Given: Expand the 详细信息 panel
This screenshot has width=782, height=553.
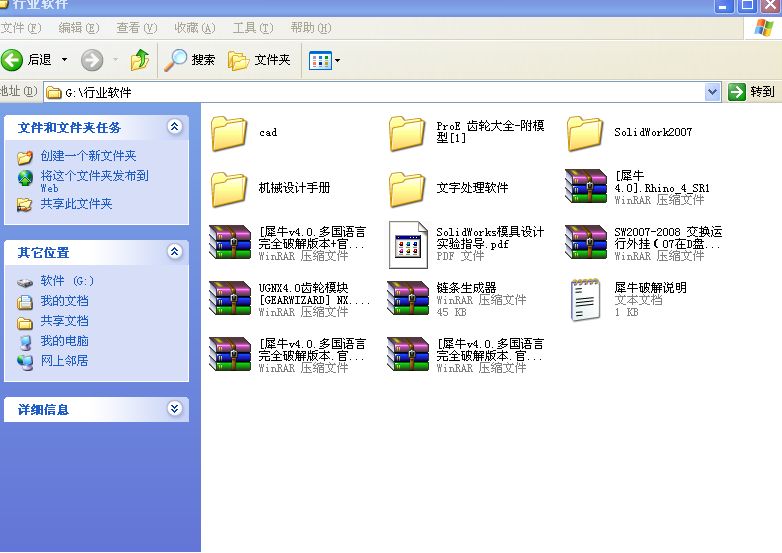Looking at the screenshot, I should 174,409.
